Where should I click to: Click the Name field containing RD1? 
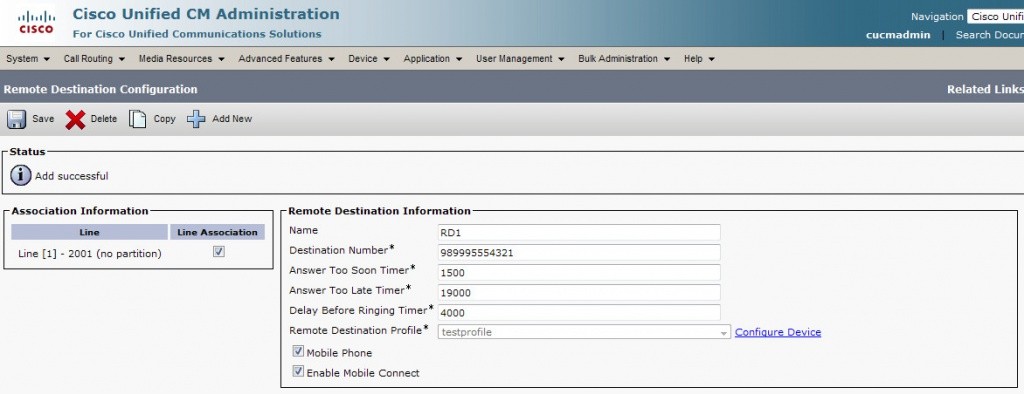coord(579,233)
